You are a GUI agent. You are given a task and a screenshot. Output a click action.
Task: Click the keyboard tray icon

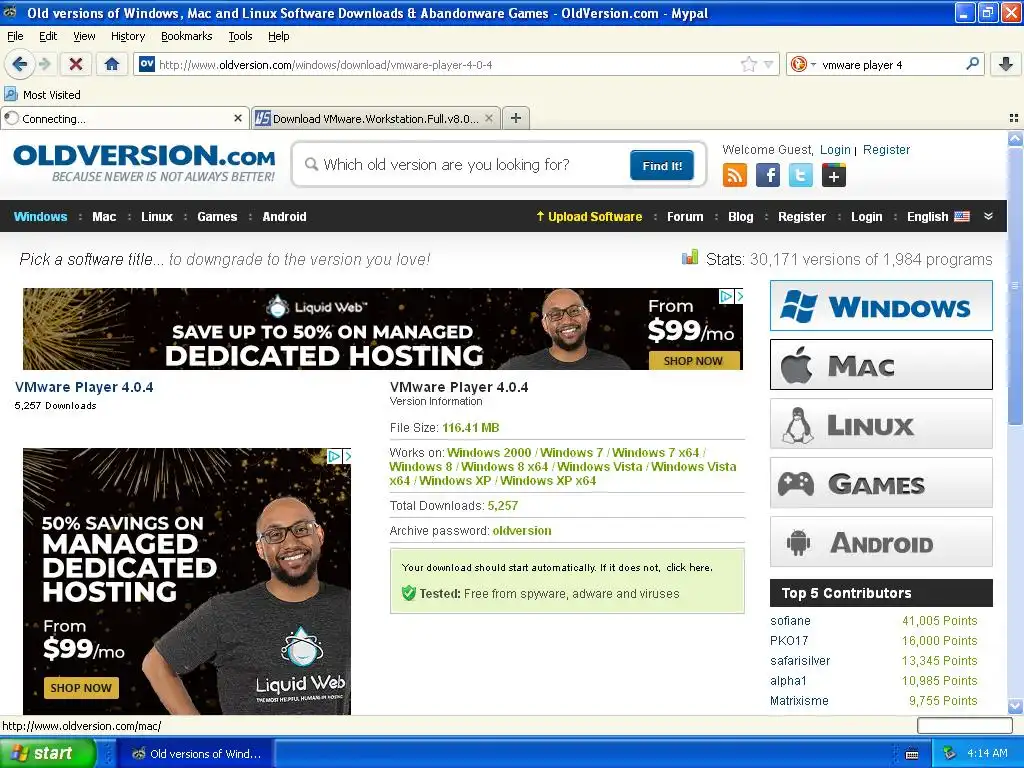click(x=912, y=754)
